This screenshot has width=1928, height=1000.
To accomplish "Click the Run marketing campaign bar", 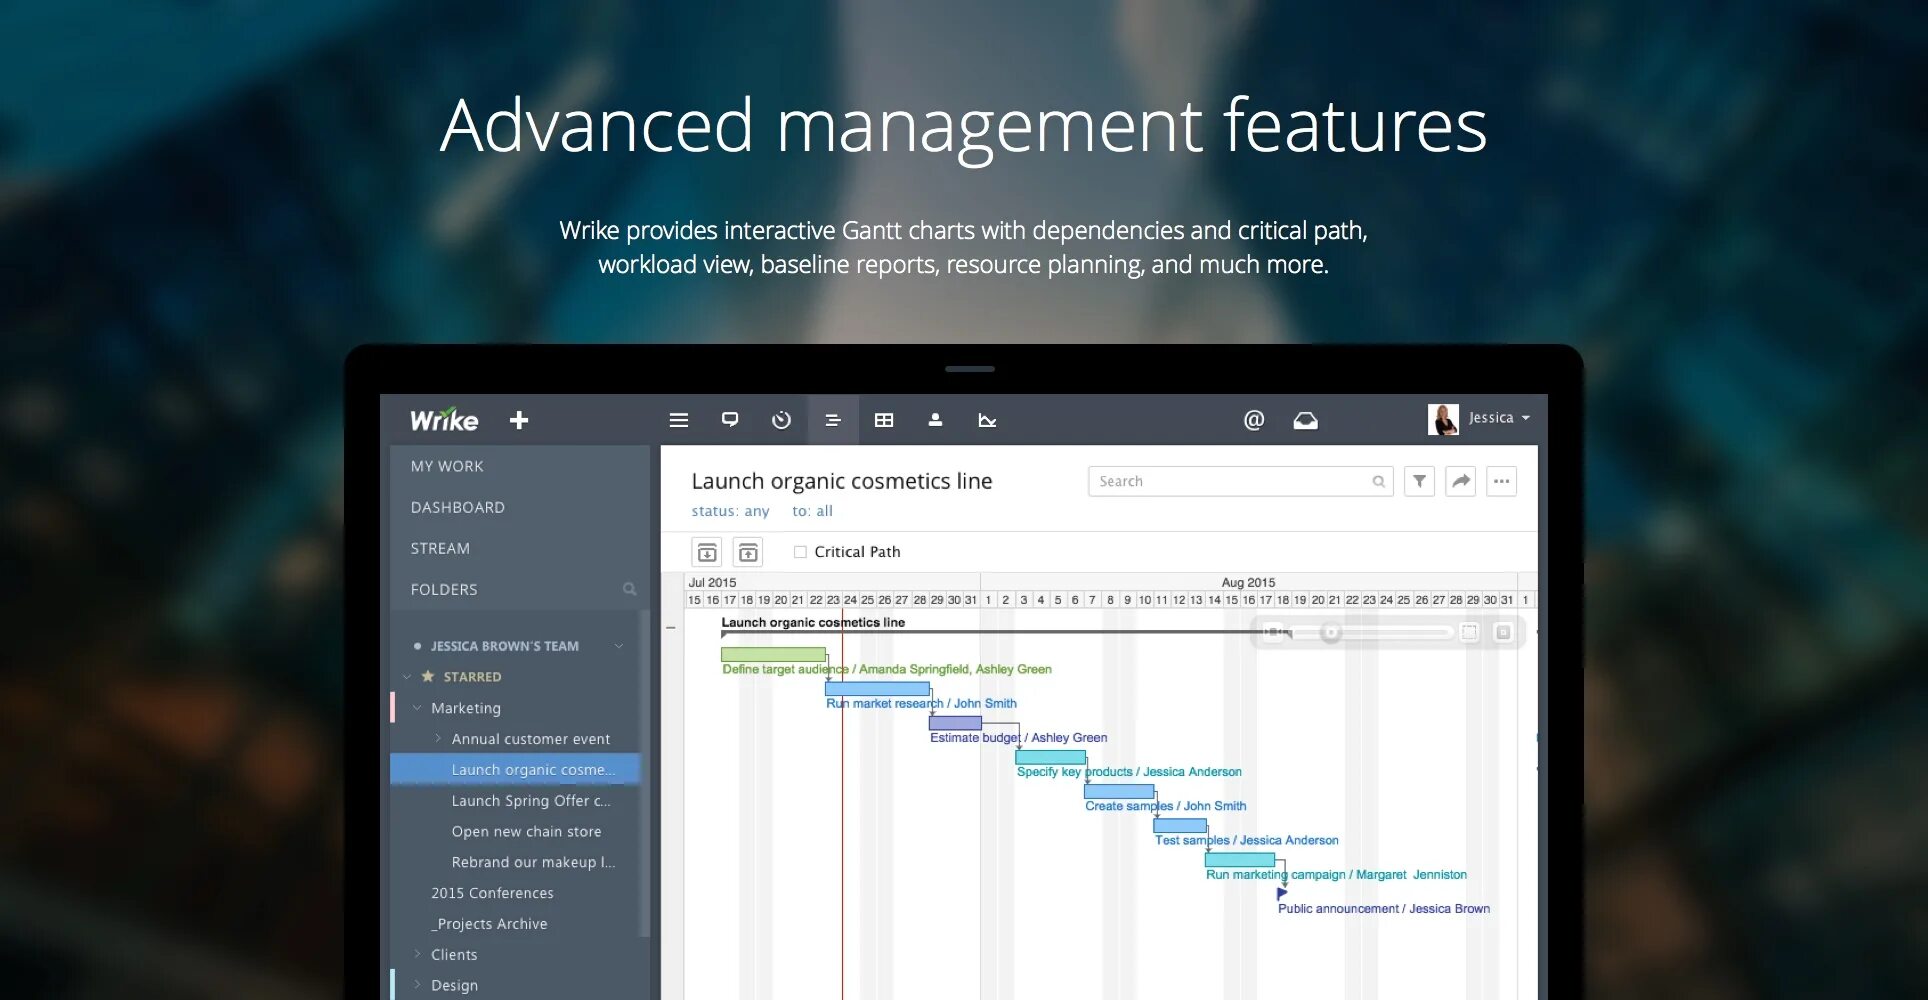I will click(1240, 860).
